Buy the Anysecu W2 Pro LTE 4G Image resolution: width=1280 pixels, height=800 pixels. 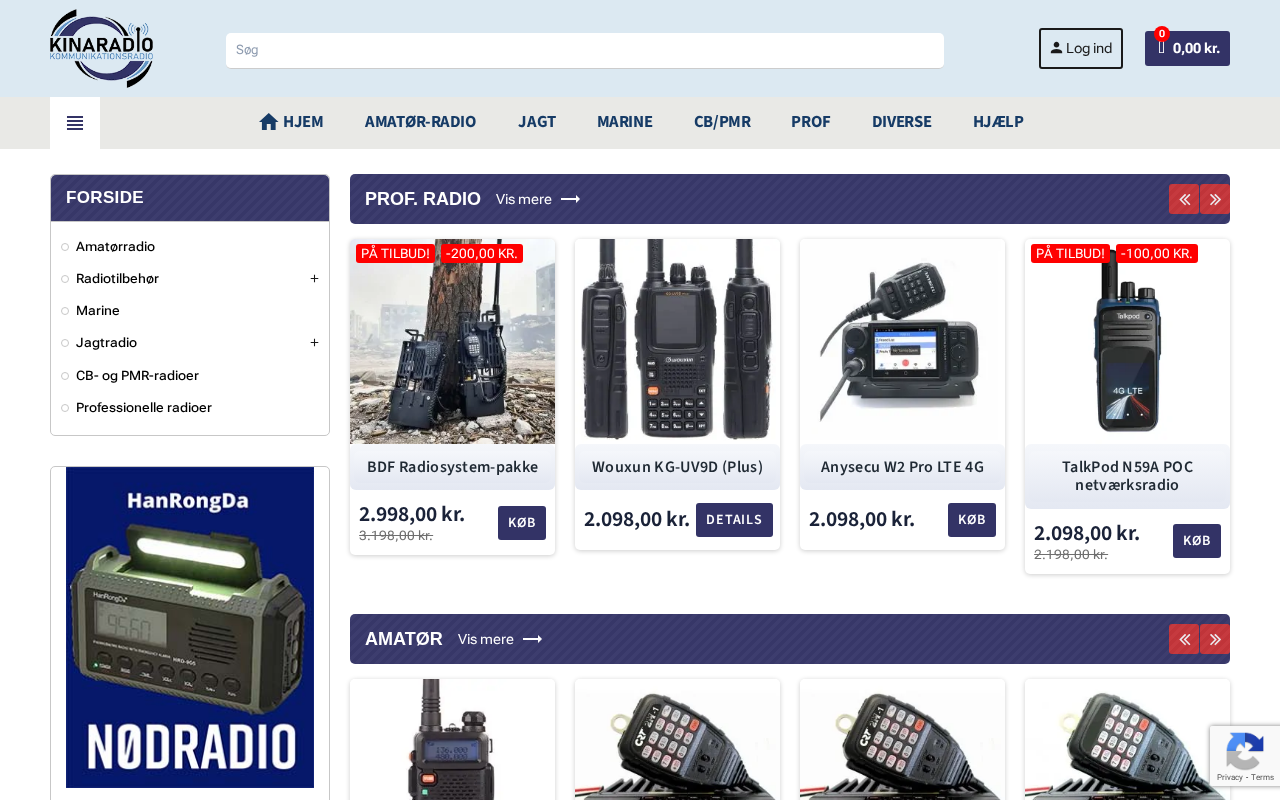point(972,520)
